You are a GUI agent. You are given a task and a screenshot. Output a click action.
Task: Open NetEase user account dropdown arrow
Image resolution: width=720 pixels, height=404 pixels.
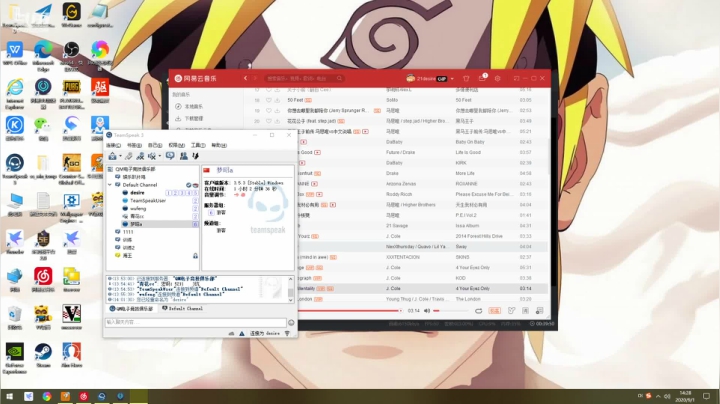pos(452,79)
